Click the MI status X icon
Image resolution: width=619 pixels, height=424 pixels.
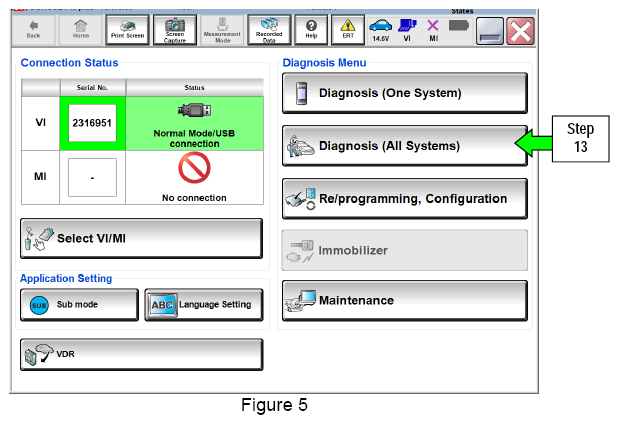[x=433, y=30]
